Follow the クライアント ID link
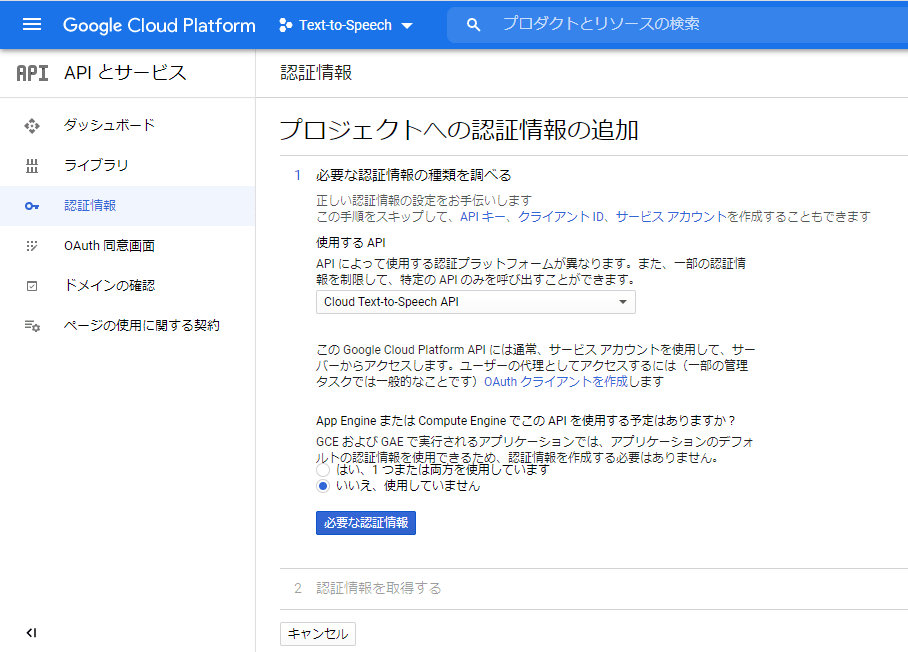908x652 pixels. click(561, 217)
